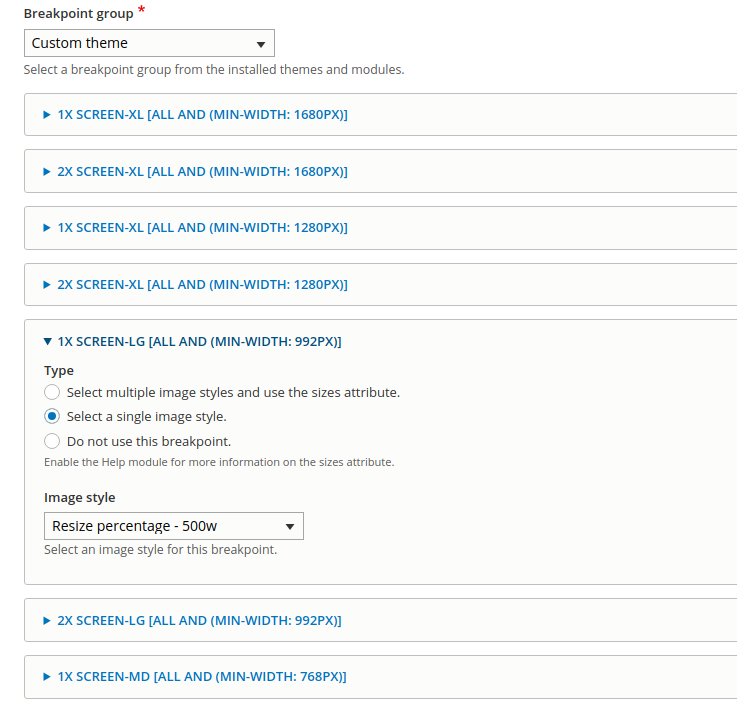Open the Image style dropdown
737x705 pixels.
tap(173, 526)
